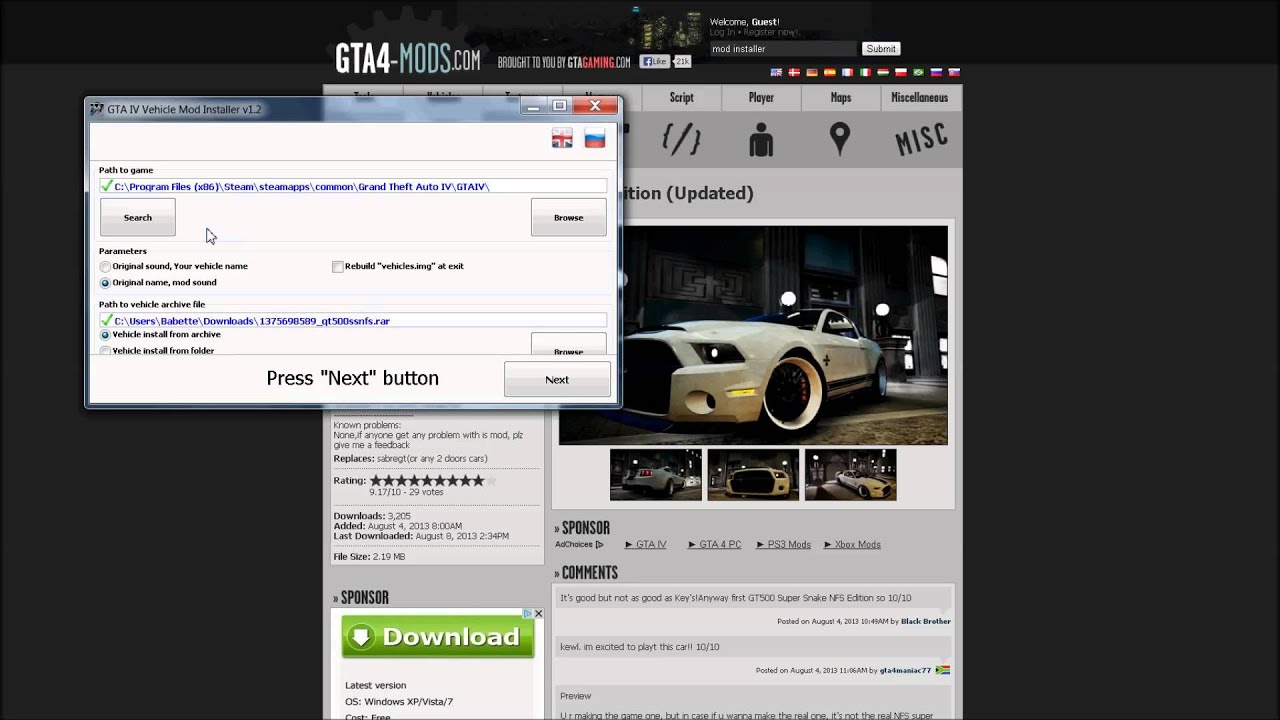The height and width of the screenshot is (720, 1280).
Task: Click the Danish flag on the website
Action: 794,73
